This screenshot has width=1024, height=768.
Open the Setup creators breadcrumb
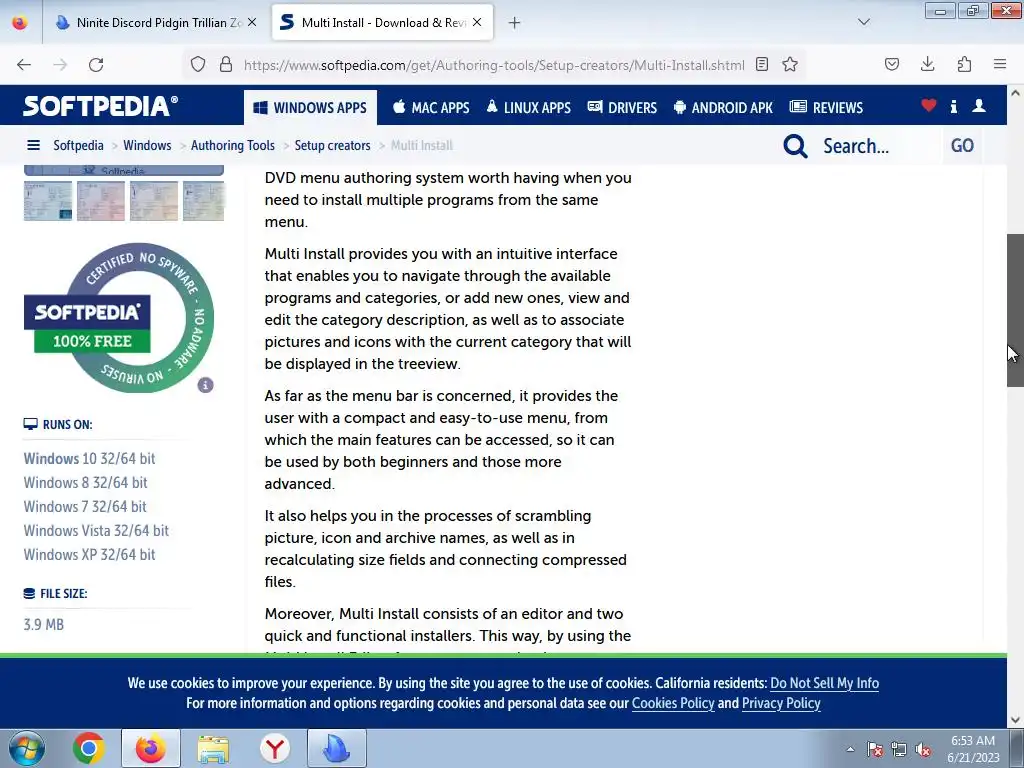point(332,145)
